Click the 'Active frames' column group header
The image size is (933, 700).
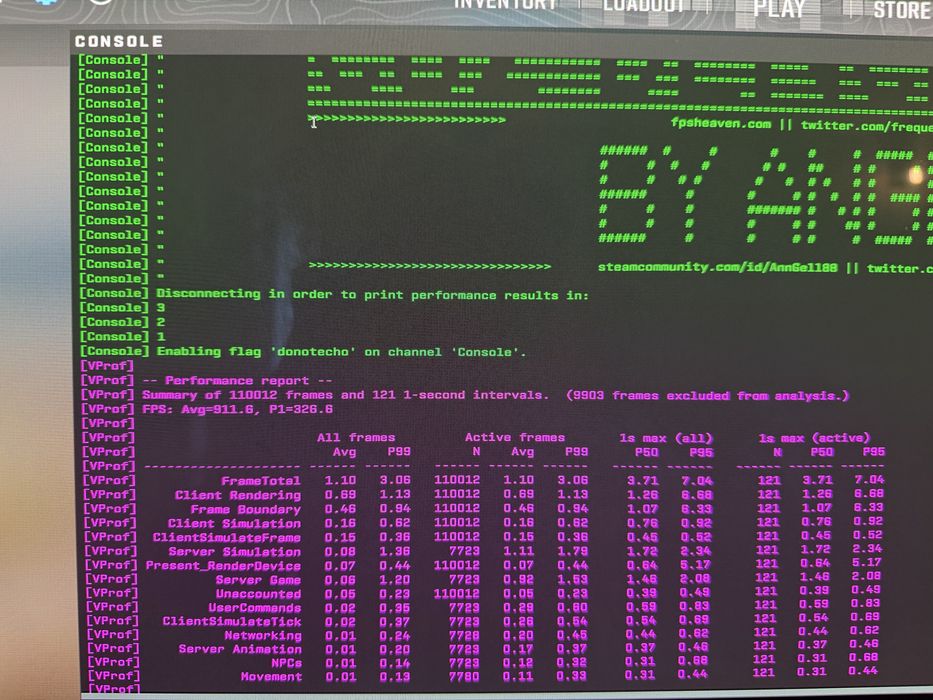(515, 438)
